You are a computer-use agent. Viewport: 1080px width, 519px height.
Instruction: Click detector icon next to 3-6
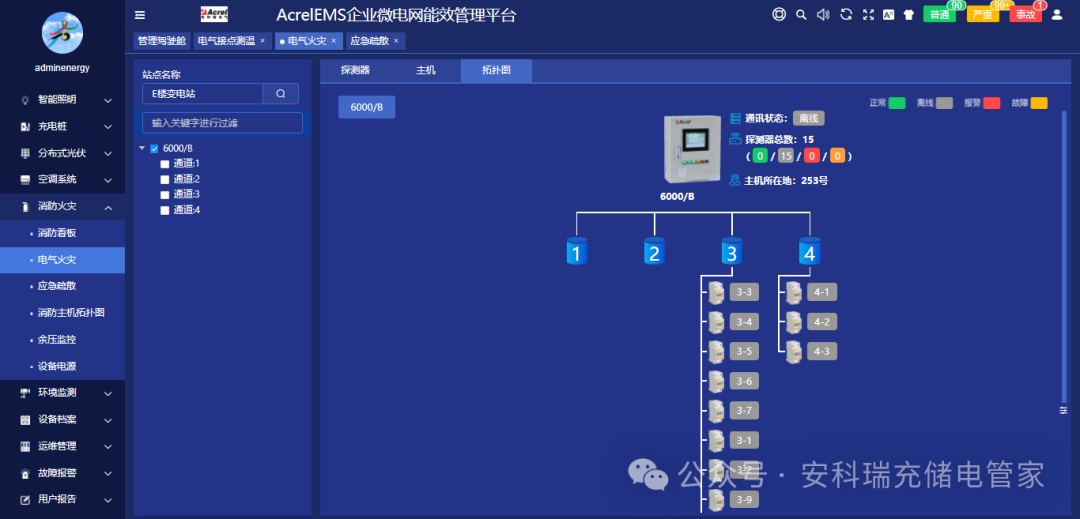tap(716, 381)
